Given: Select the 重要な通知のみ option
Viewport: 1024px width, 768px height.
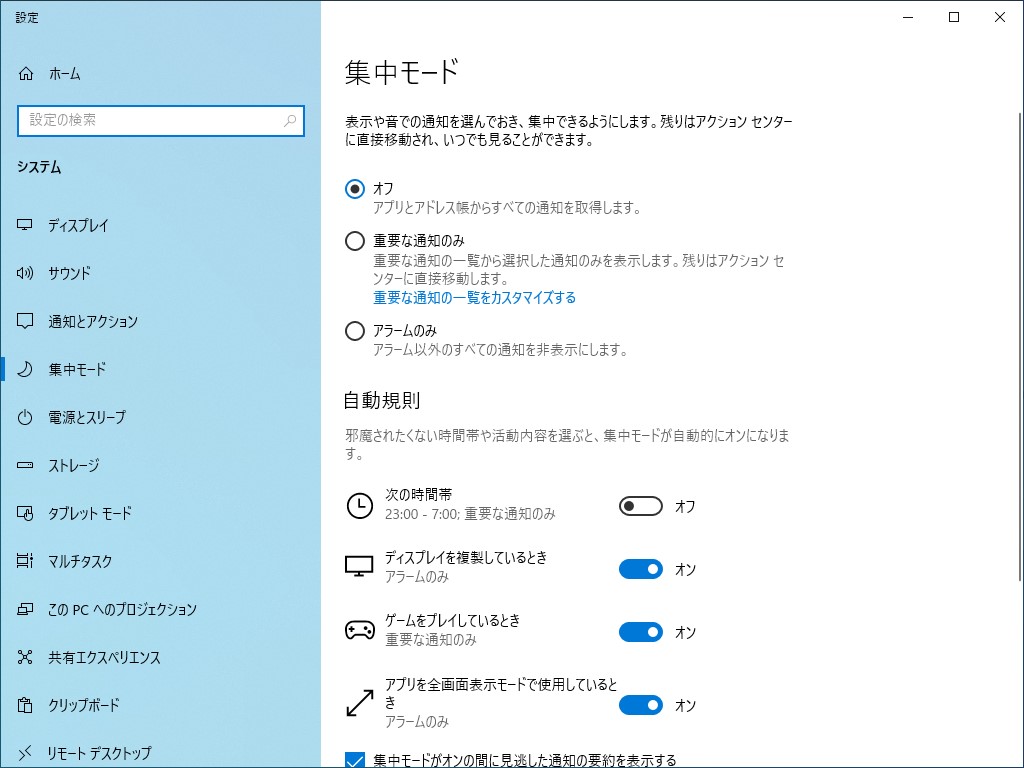Looking at the screenshot, I should coord(355,240).
